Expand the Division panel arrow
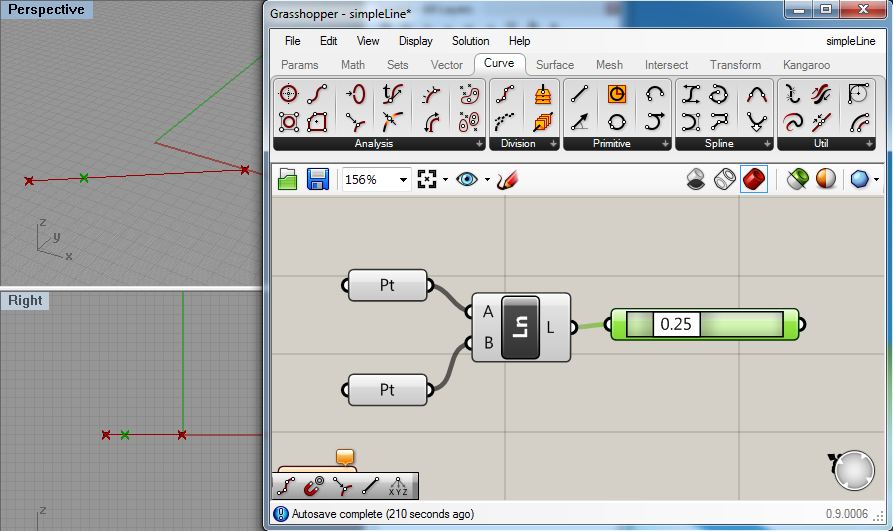This screenshot has height=531, width=893. (553, 144)
